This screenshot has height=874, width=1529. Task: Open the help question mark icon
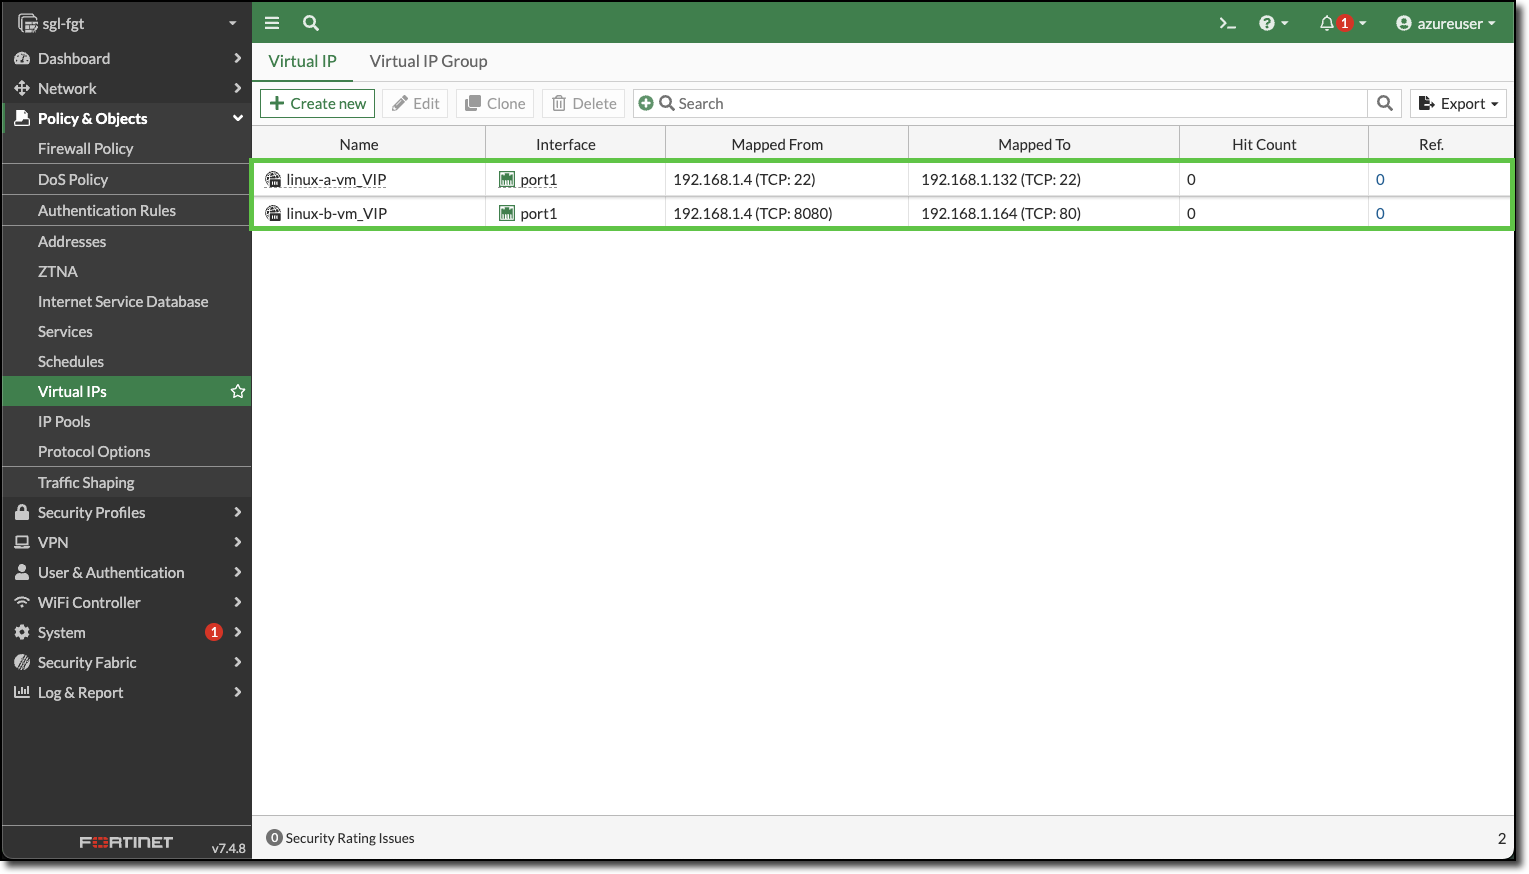coord(1268,22)
